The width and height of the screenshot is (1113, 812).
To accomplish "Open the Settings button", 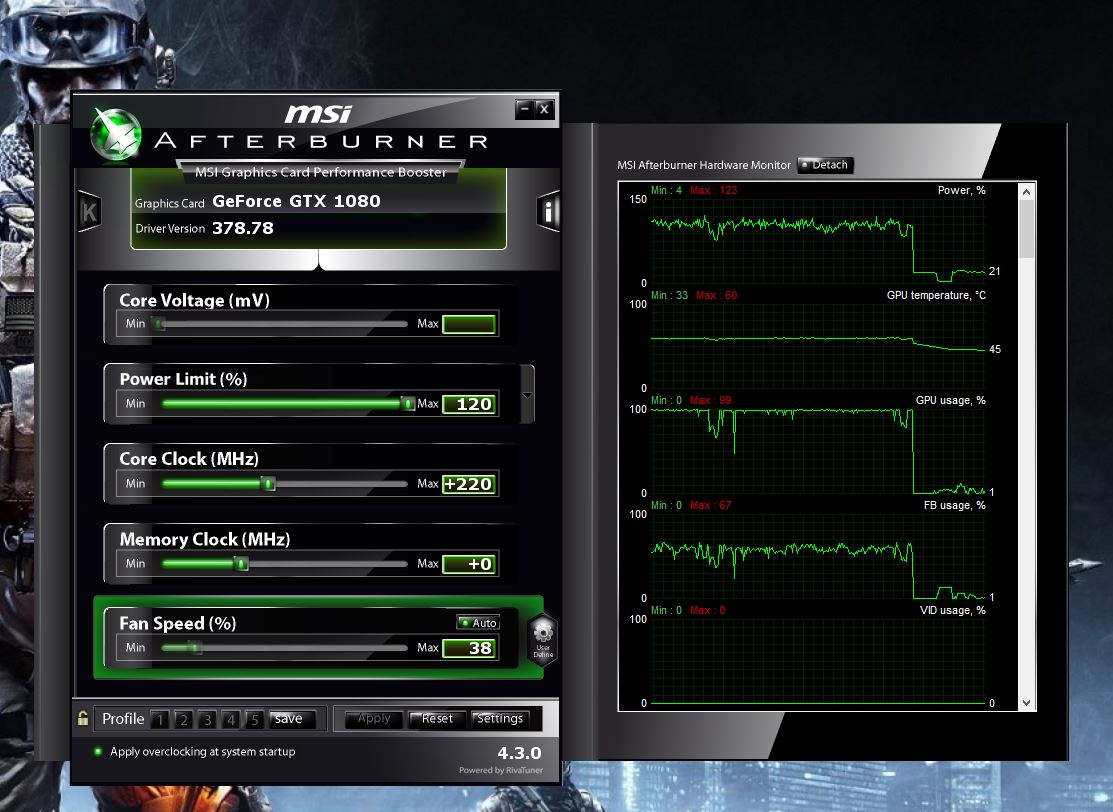I will click(x=500, y=719).
